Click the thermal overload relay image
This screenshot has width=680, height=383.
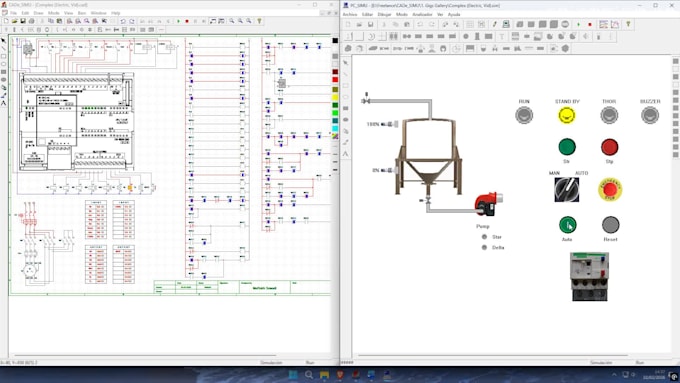tap(589, 276)
